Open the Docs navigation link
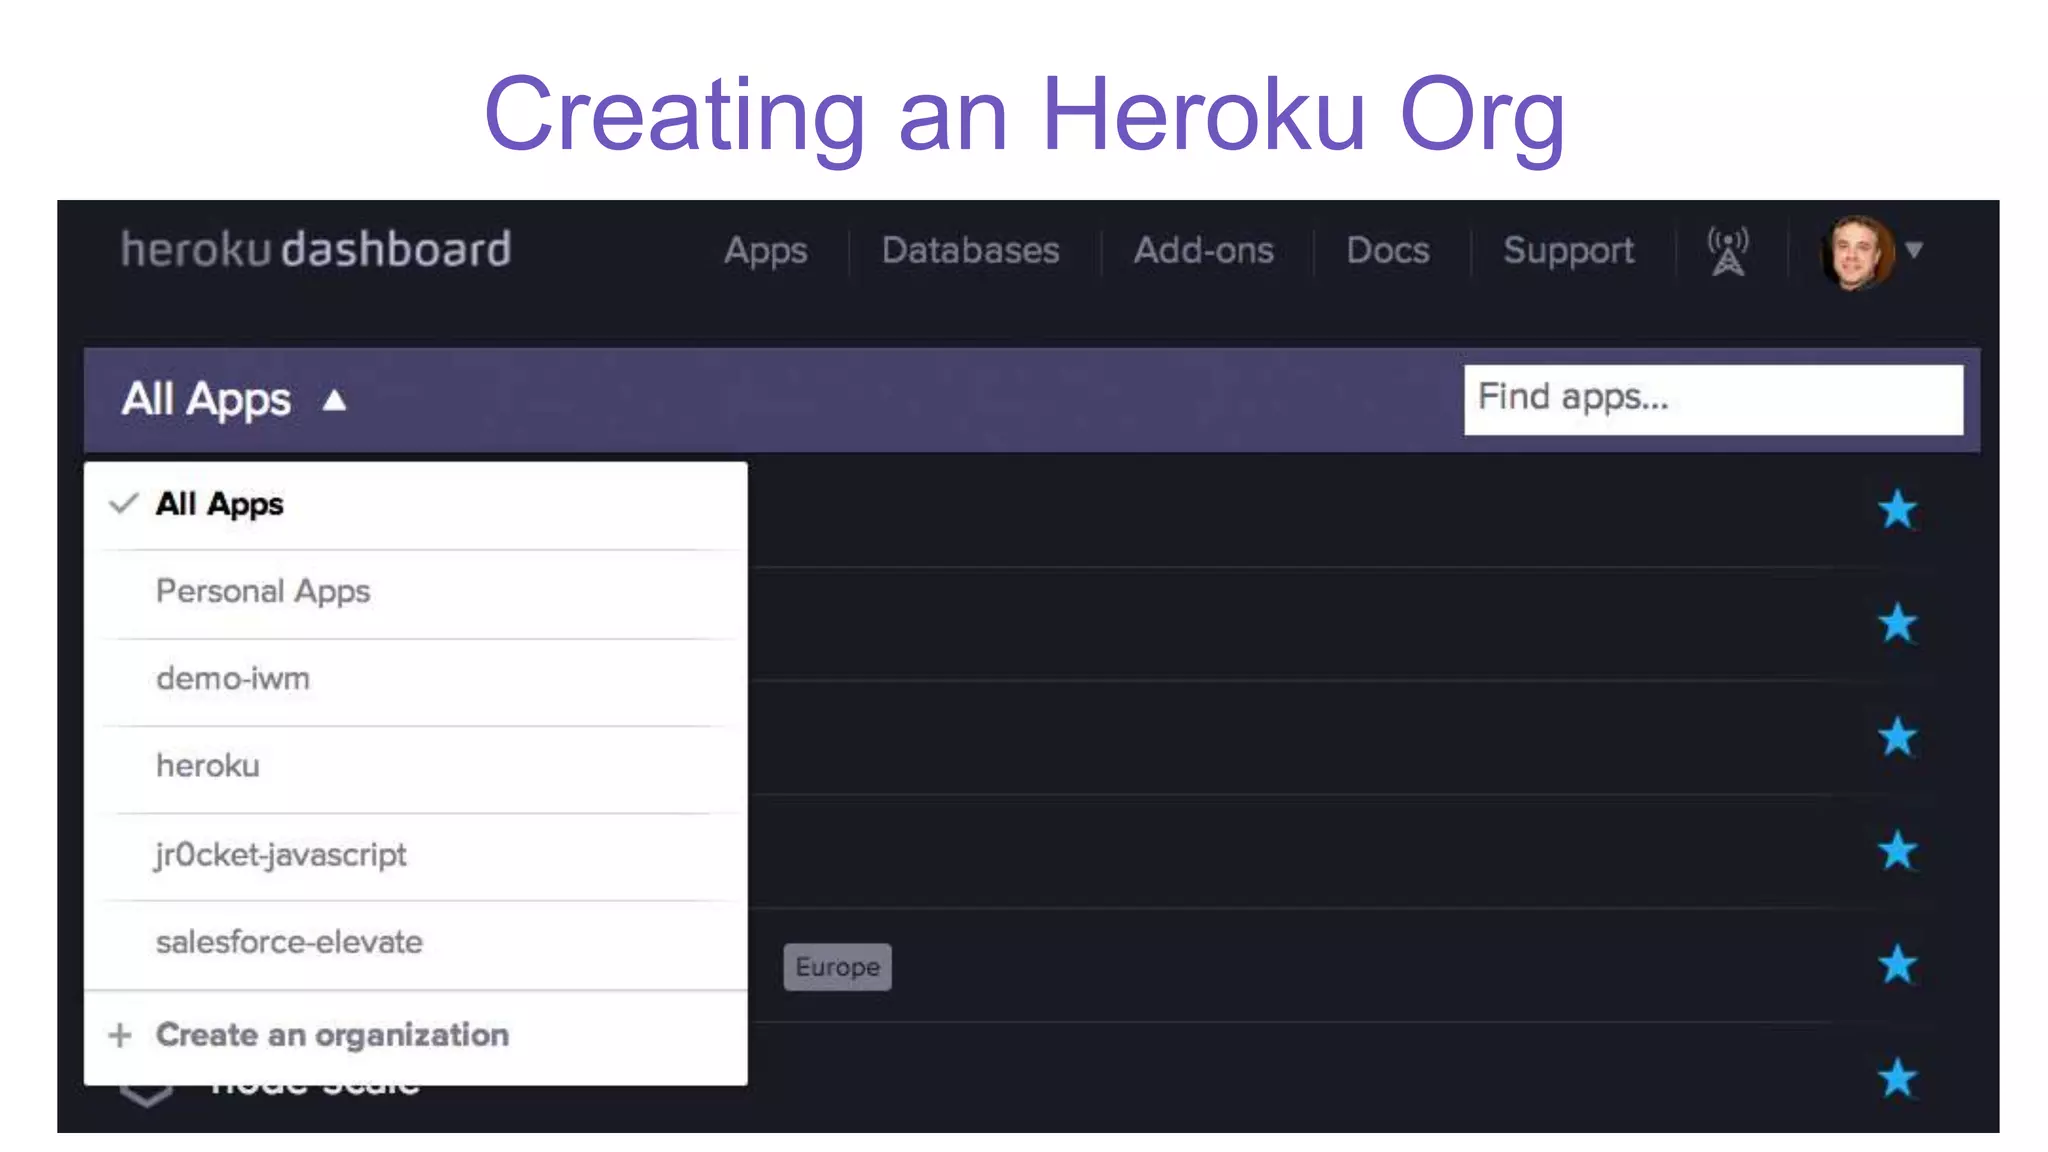 pos(1387,250)
